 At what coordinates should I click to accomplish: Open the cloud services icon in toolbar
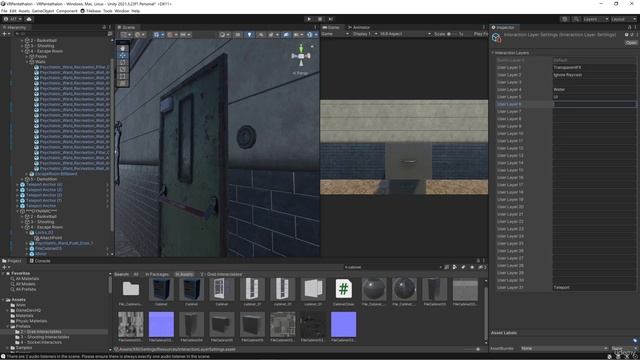[x=29, y=19]
